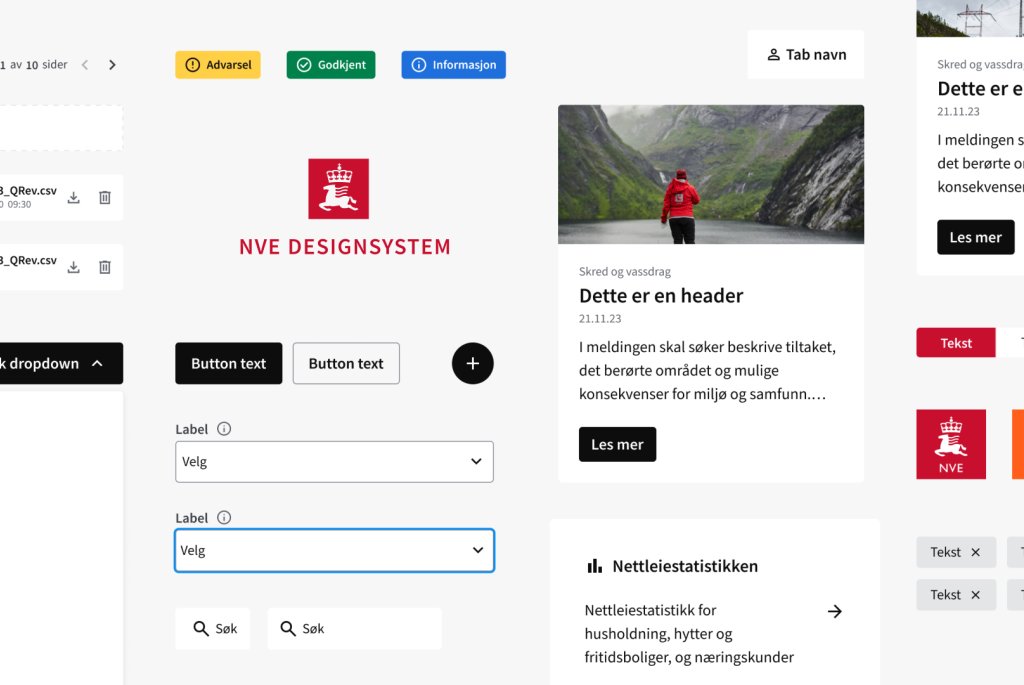Delete the CSV file timestamped 09:30

click(105, 198)
